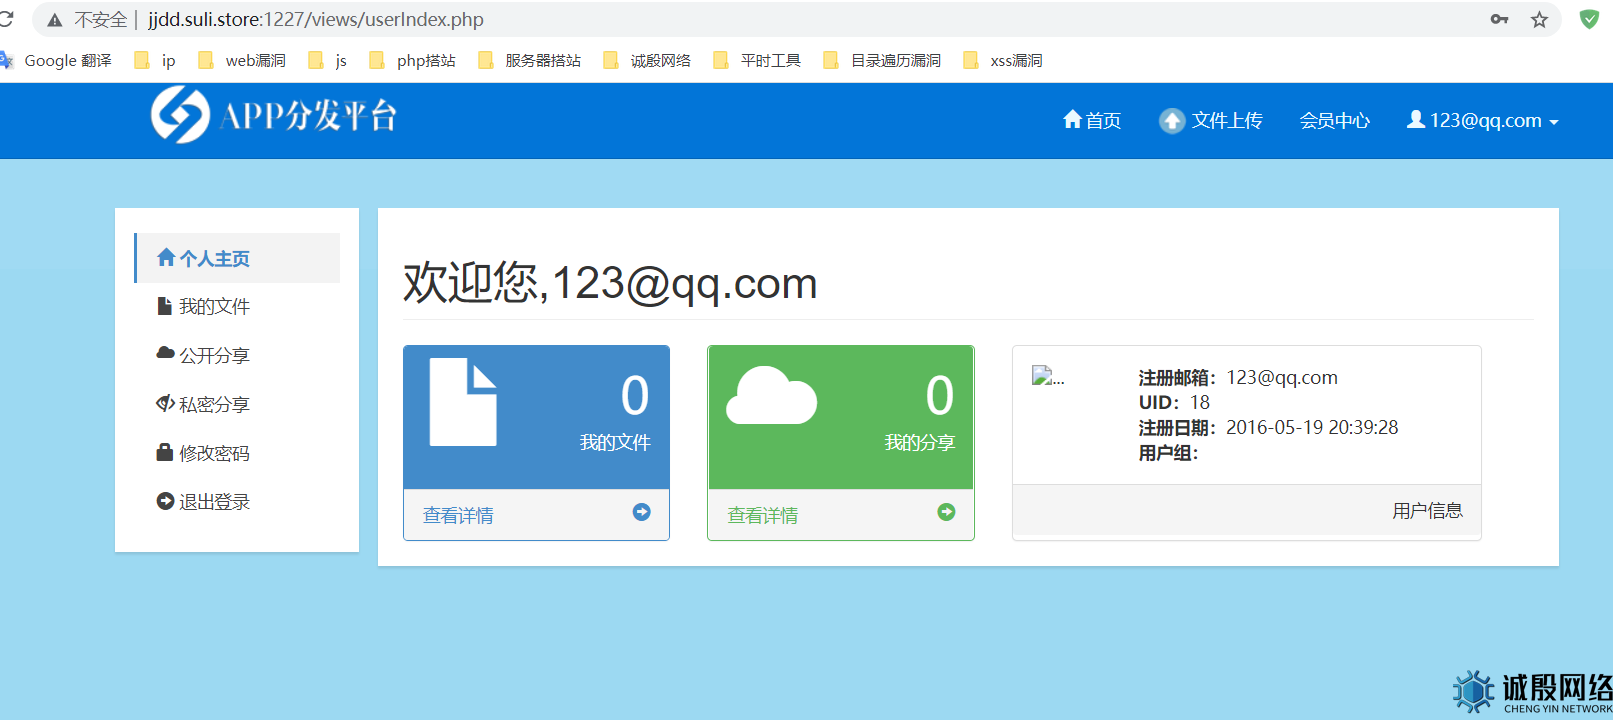Click the house icon beside 个人主页
Viewport: 1613px width, 720px height.
[x=166, y=257]
